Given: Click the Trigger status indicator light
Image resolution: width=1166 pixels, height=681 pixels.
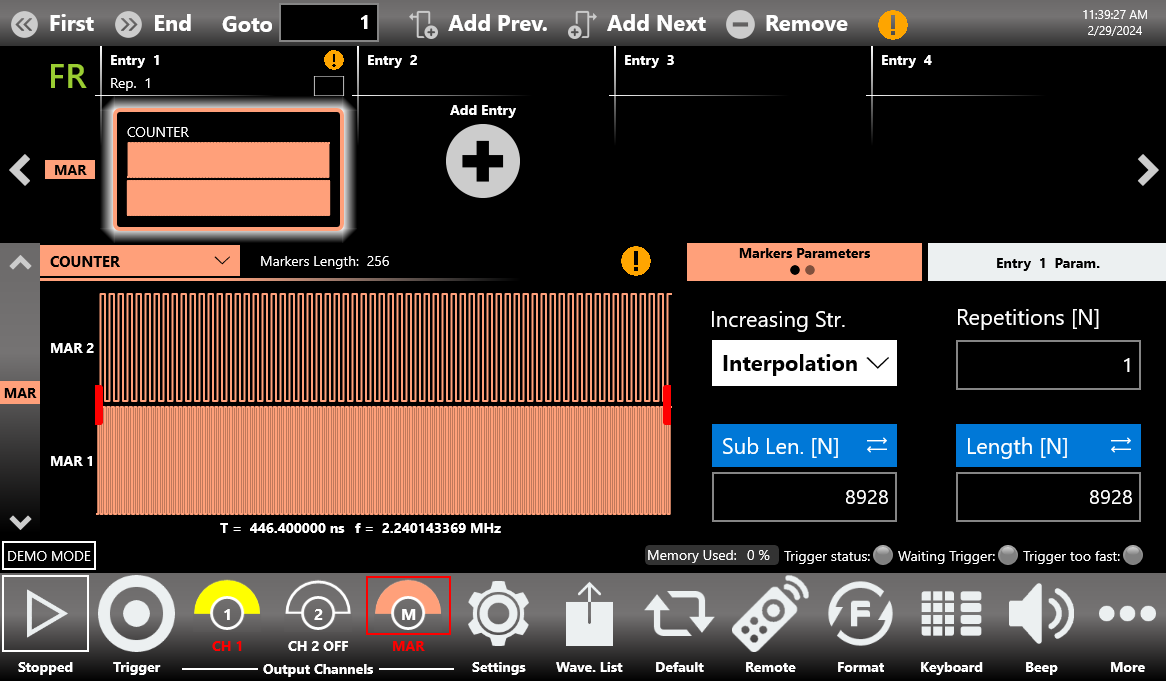Looking at the screenshot, I should (x=883, y=555).
